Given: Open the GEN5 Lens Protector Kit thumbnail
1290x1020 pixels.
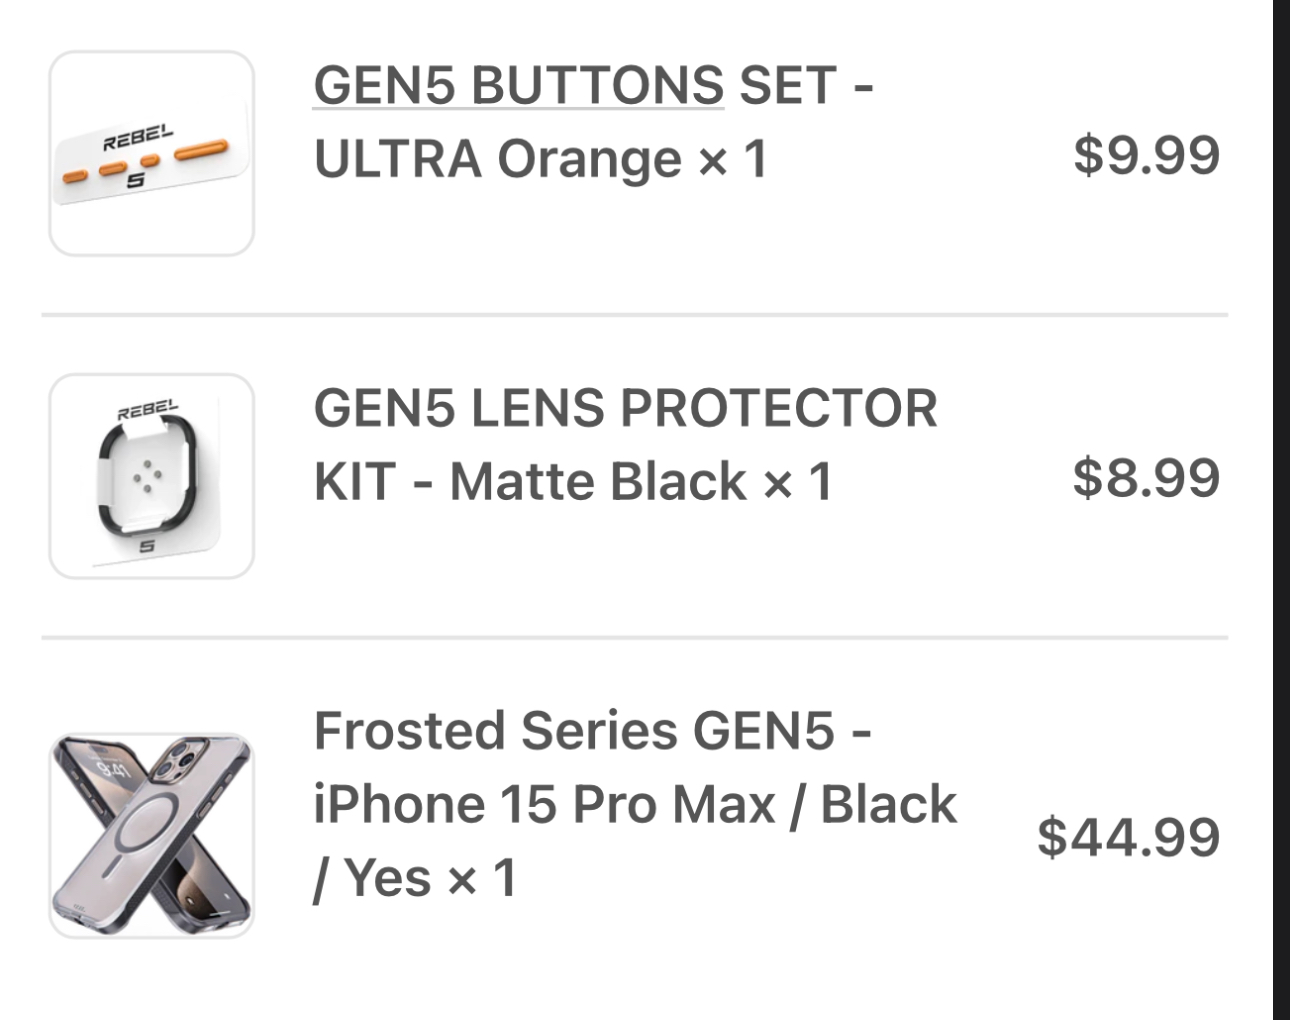Looking at the screenshot, I should coord(151,476).
